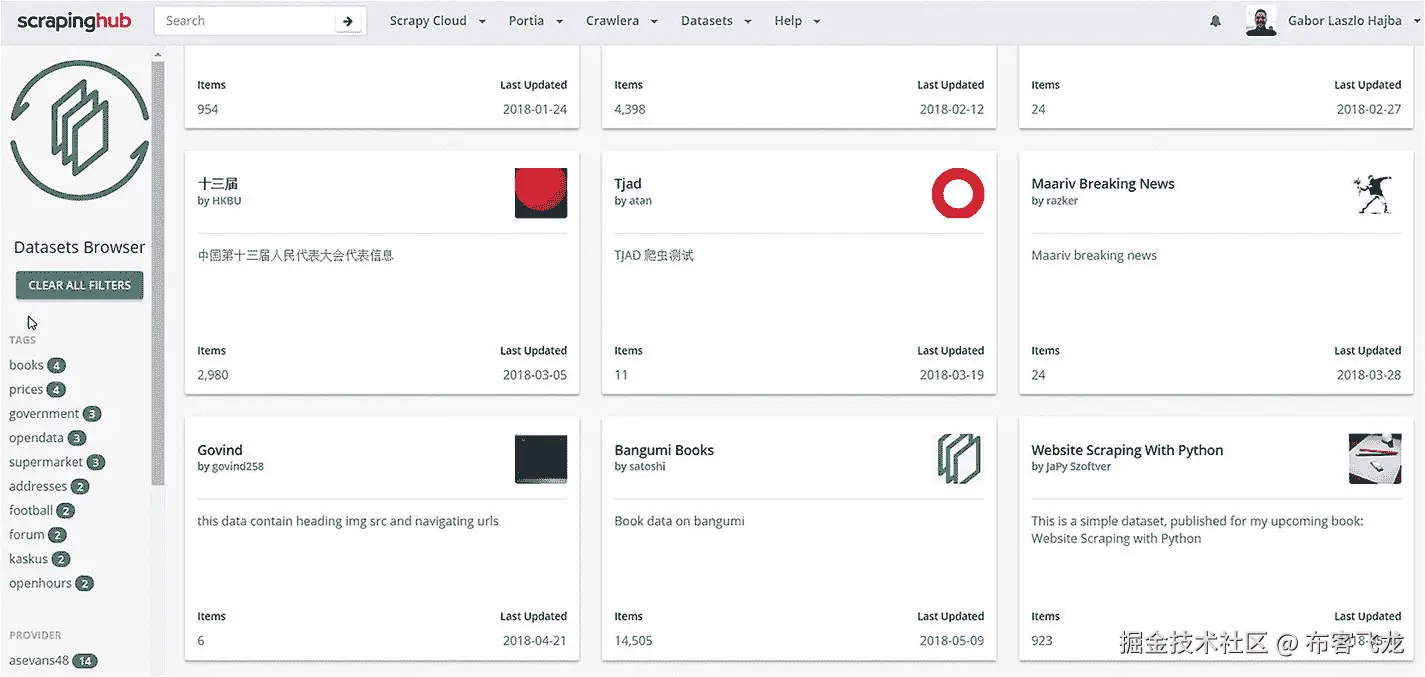Click last updated date 2018-03-05
Screen dimensions: 1425x677
click(x=535, y=375)
